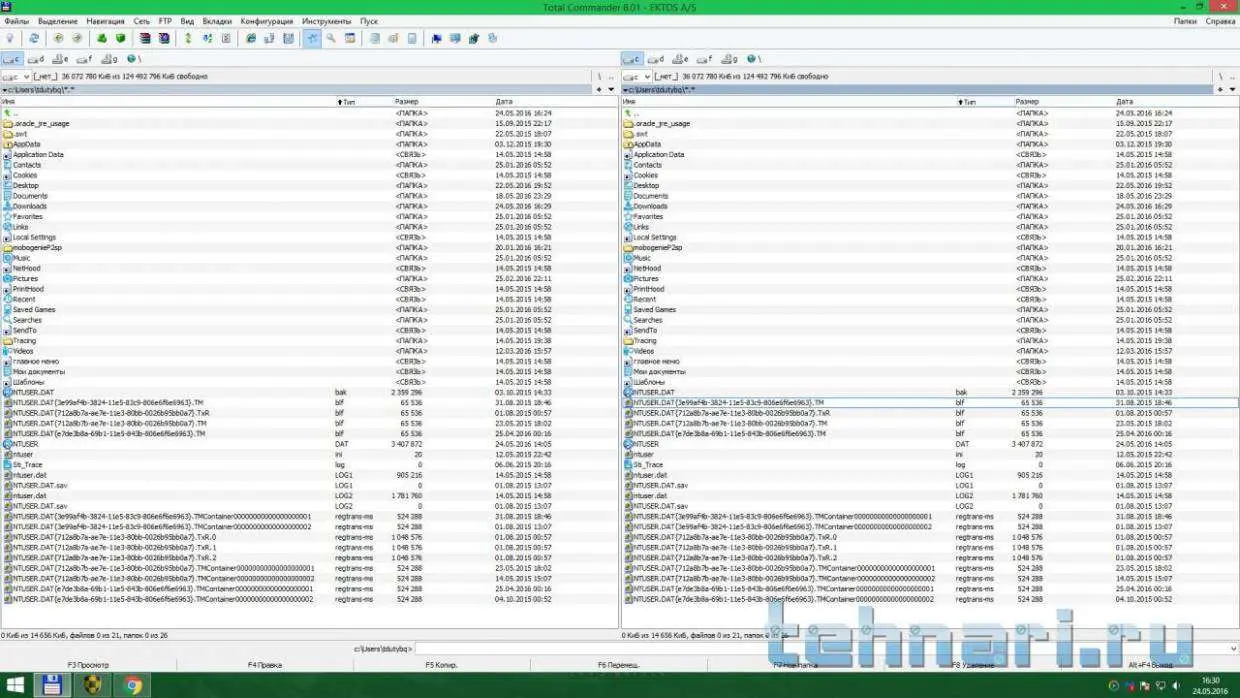Click the lightbulb icon in the toolbar
This screenshot has height=698, width=1240.
tap(10, 38)
